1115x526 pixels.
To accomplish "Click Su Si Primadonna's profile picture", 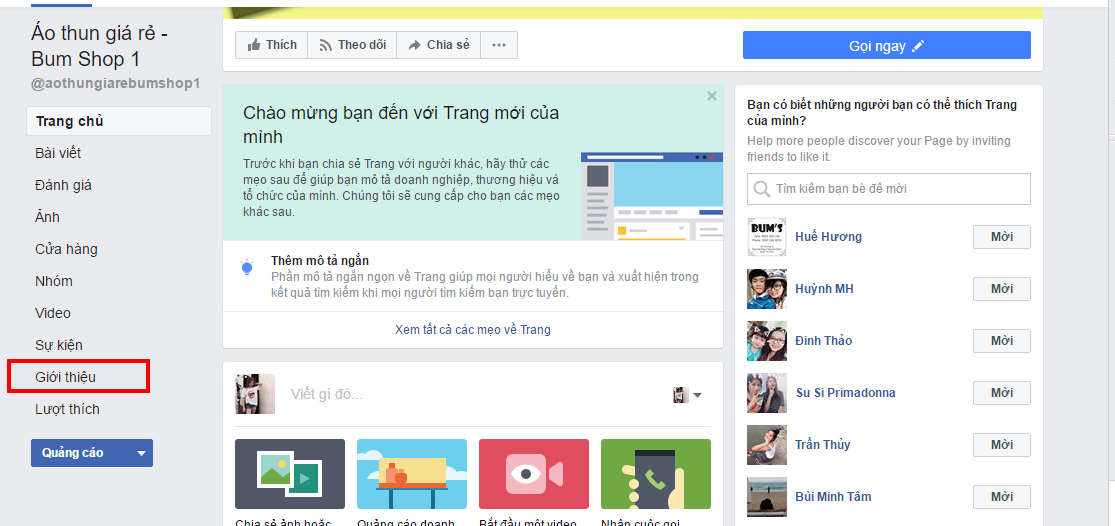I will pos(767,392).
